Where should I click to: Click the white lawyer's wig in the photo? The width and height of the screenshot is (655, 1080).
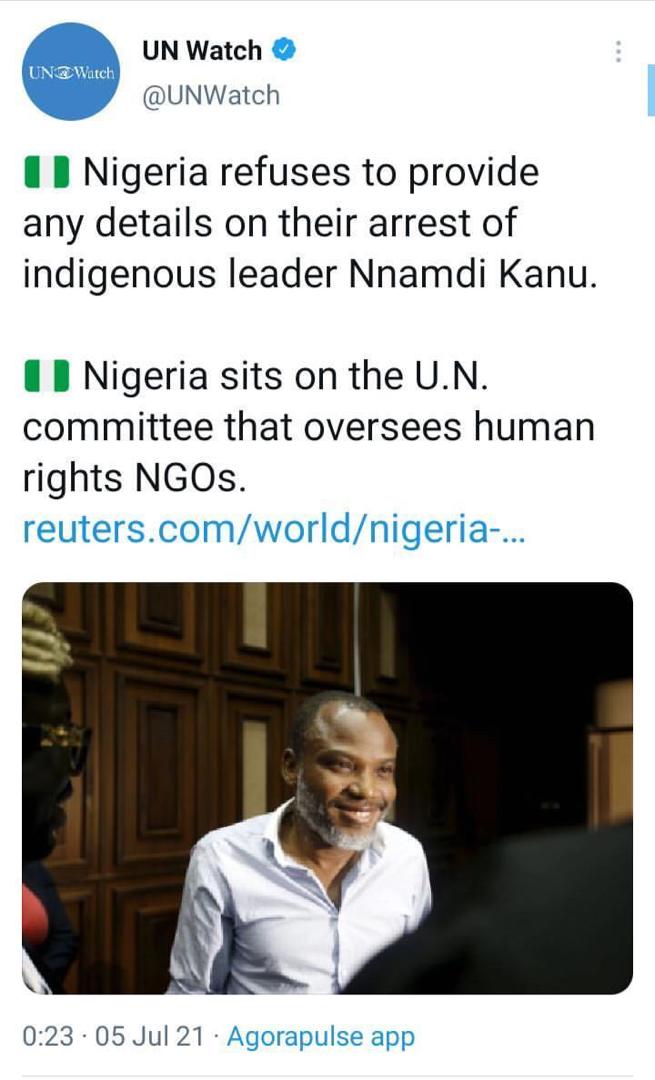[x=45, y=642]
